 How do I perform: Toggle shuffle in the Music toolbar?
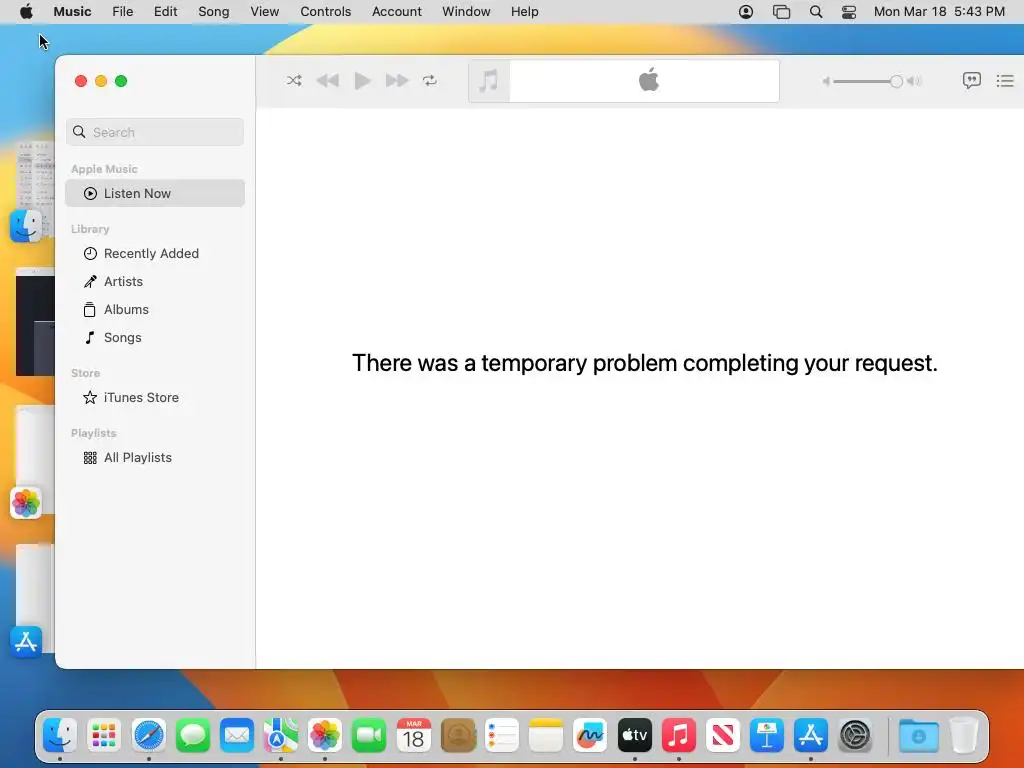[x=294, y=80]
